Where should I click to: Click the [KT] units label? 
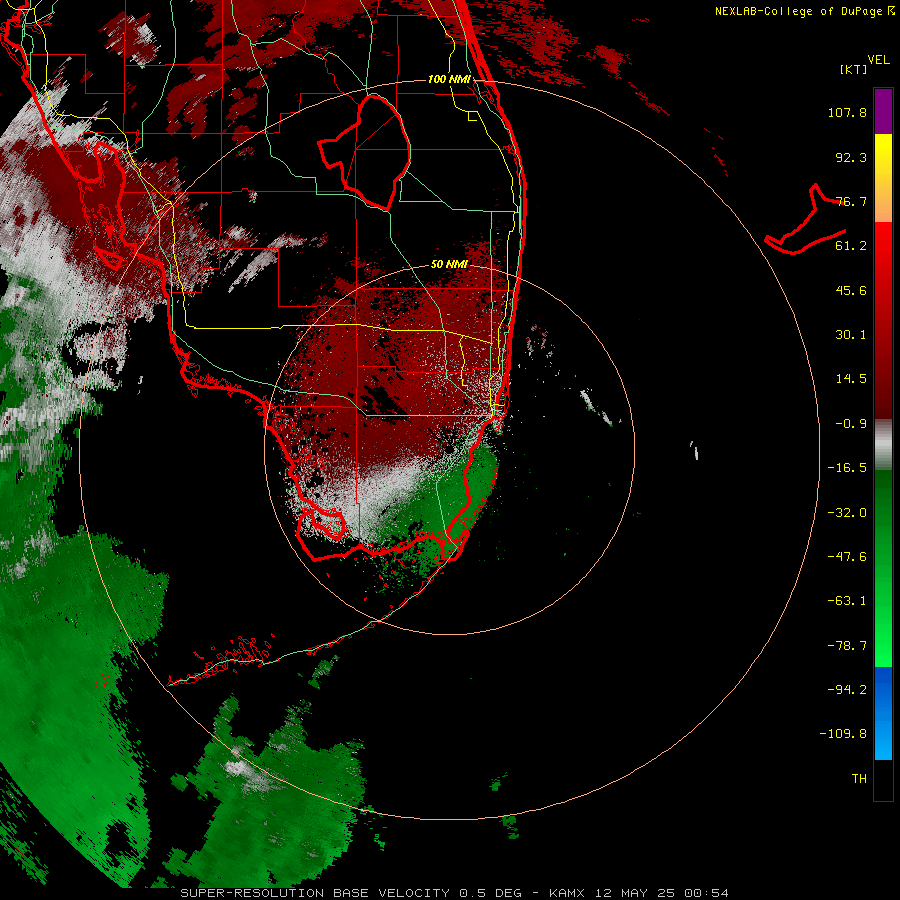(x=853, y=69)
